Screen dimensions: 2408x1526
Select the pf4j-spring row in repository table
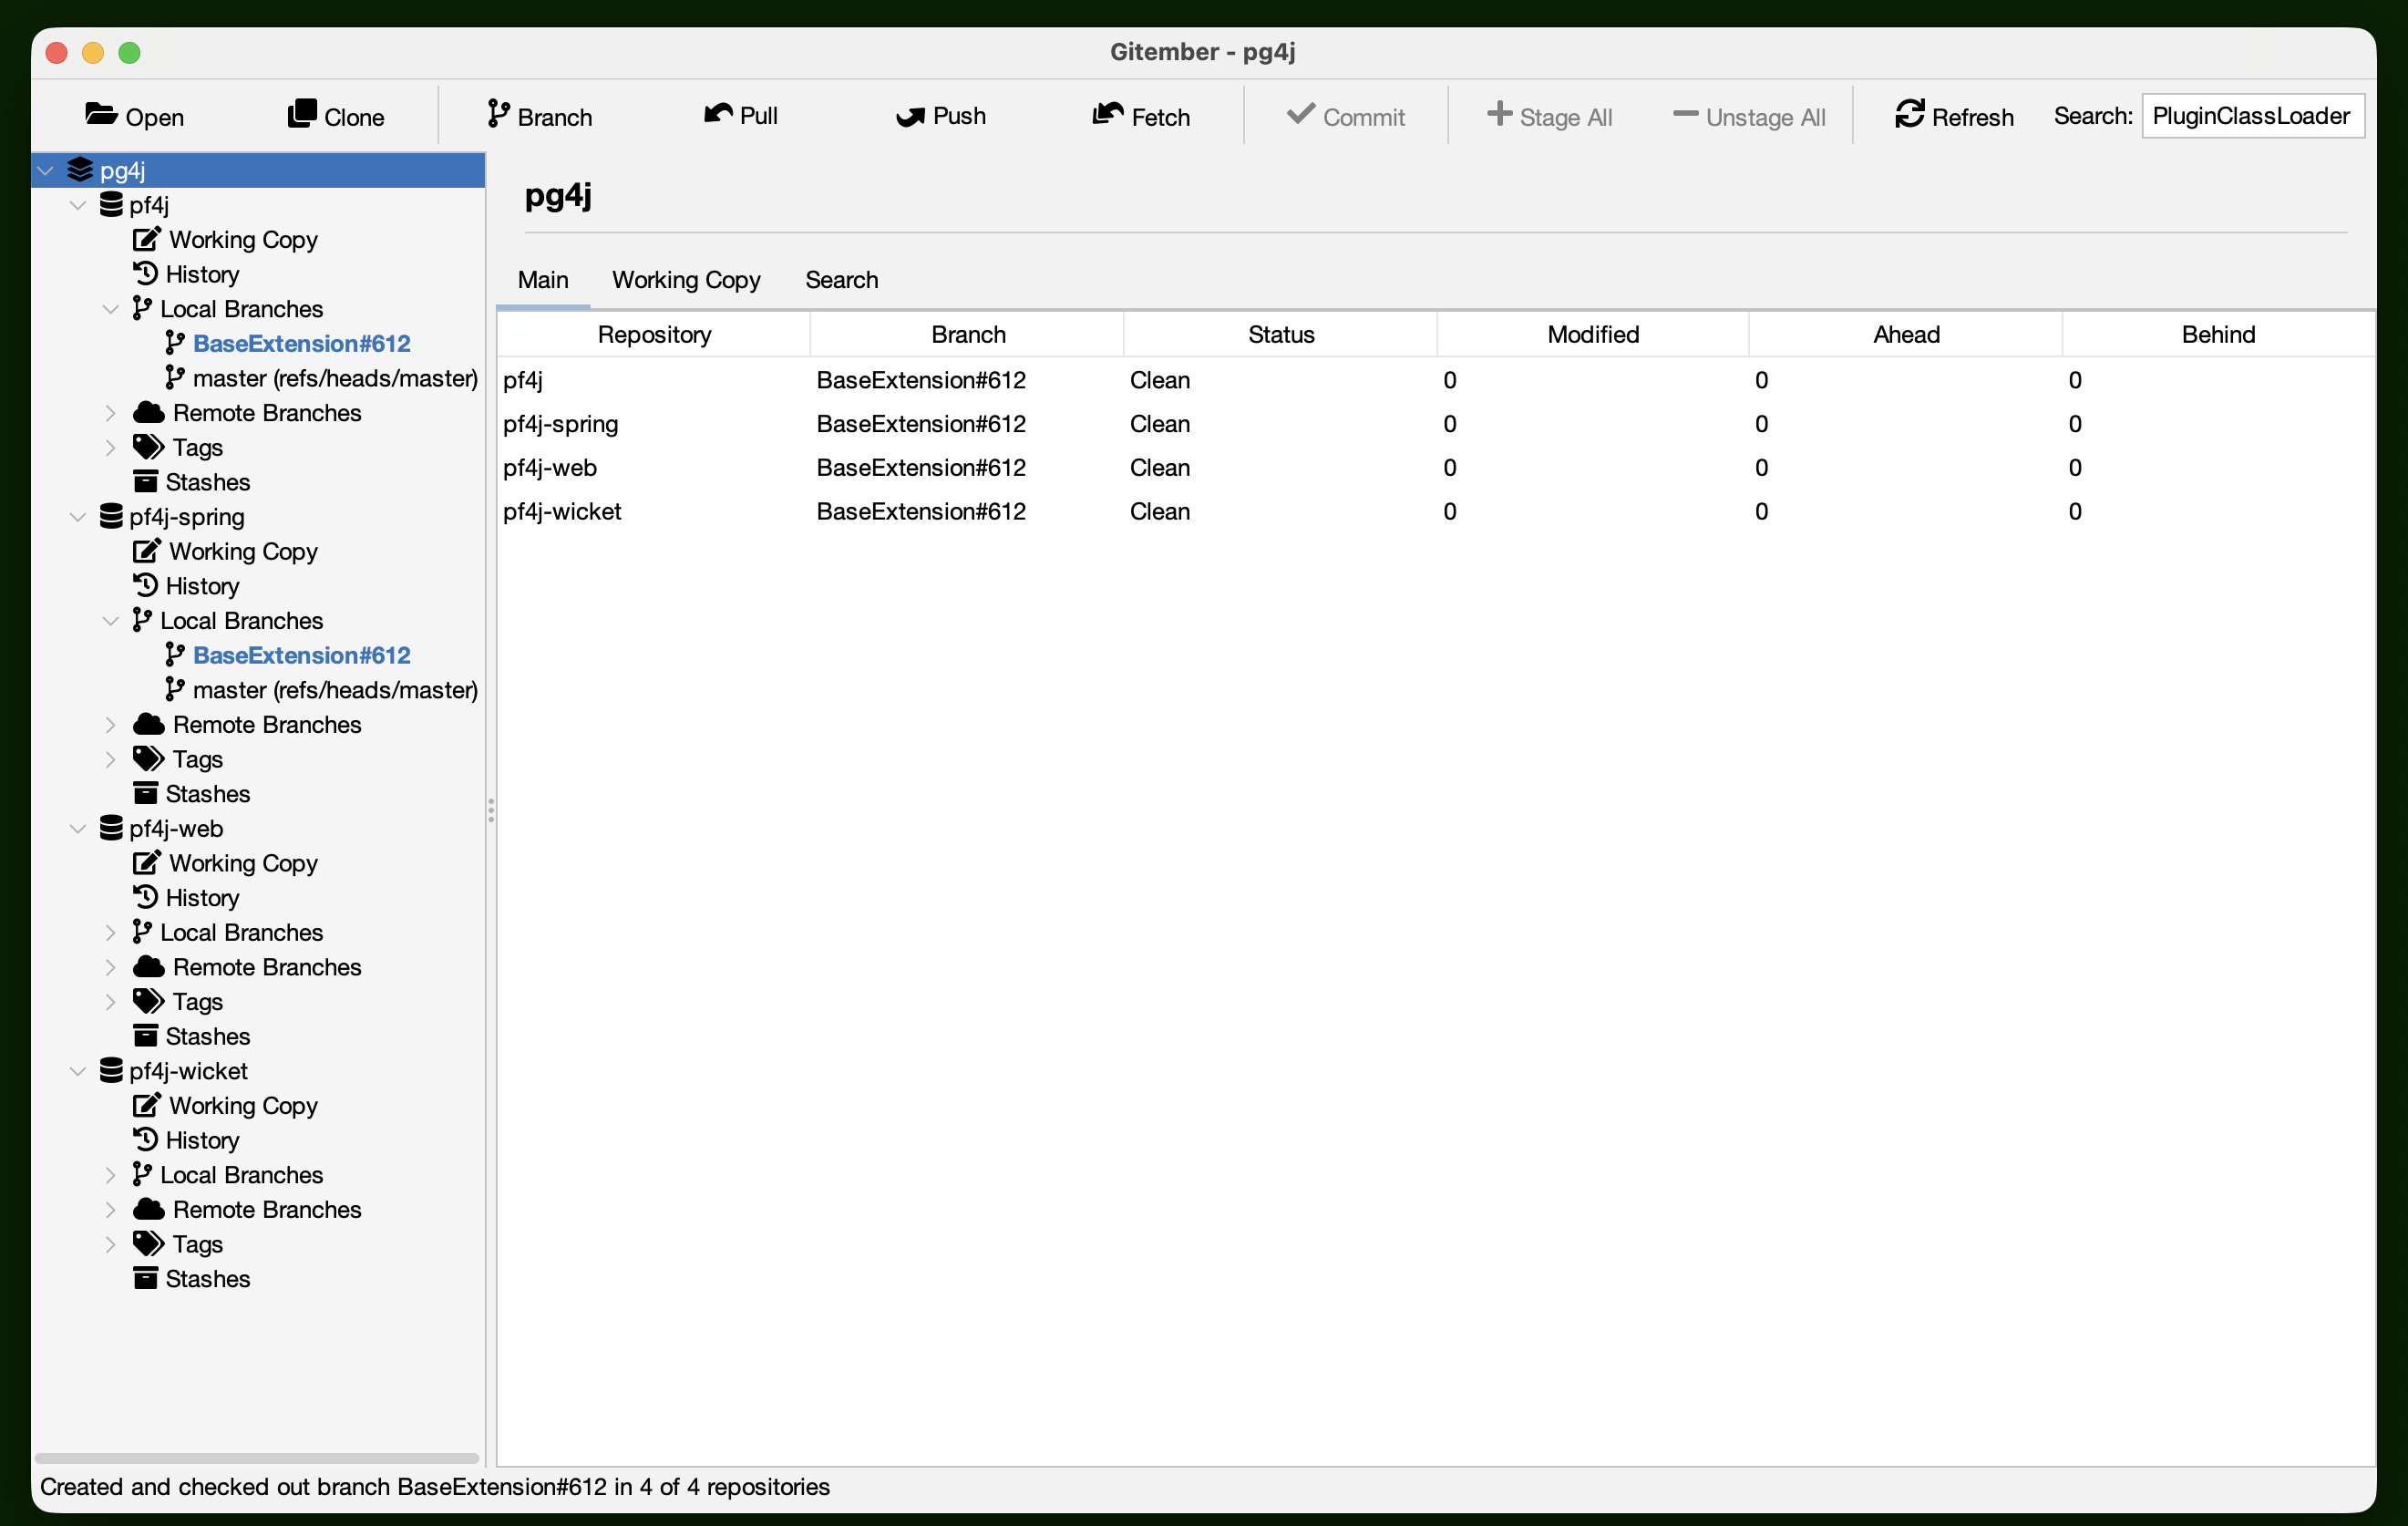pyautogui.click(x=1435, y=424)
